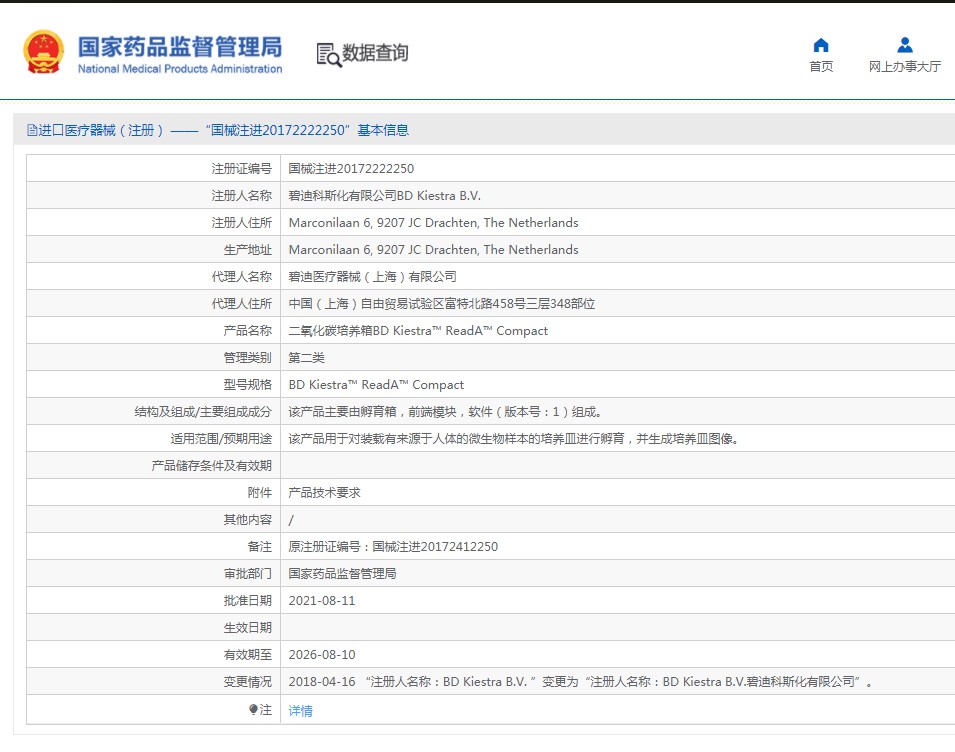This screenshot has width=955, height=752.
Task: Click 碧迪科斯化有限公司BD Kiestra B.V. value
Action: coord(384,195)
